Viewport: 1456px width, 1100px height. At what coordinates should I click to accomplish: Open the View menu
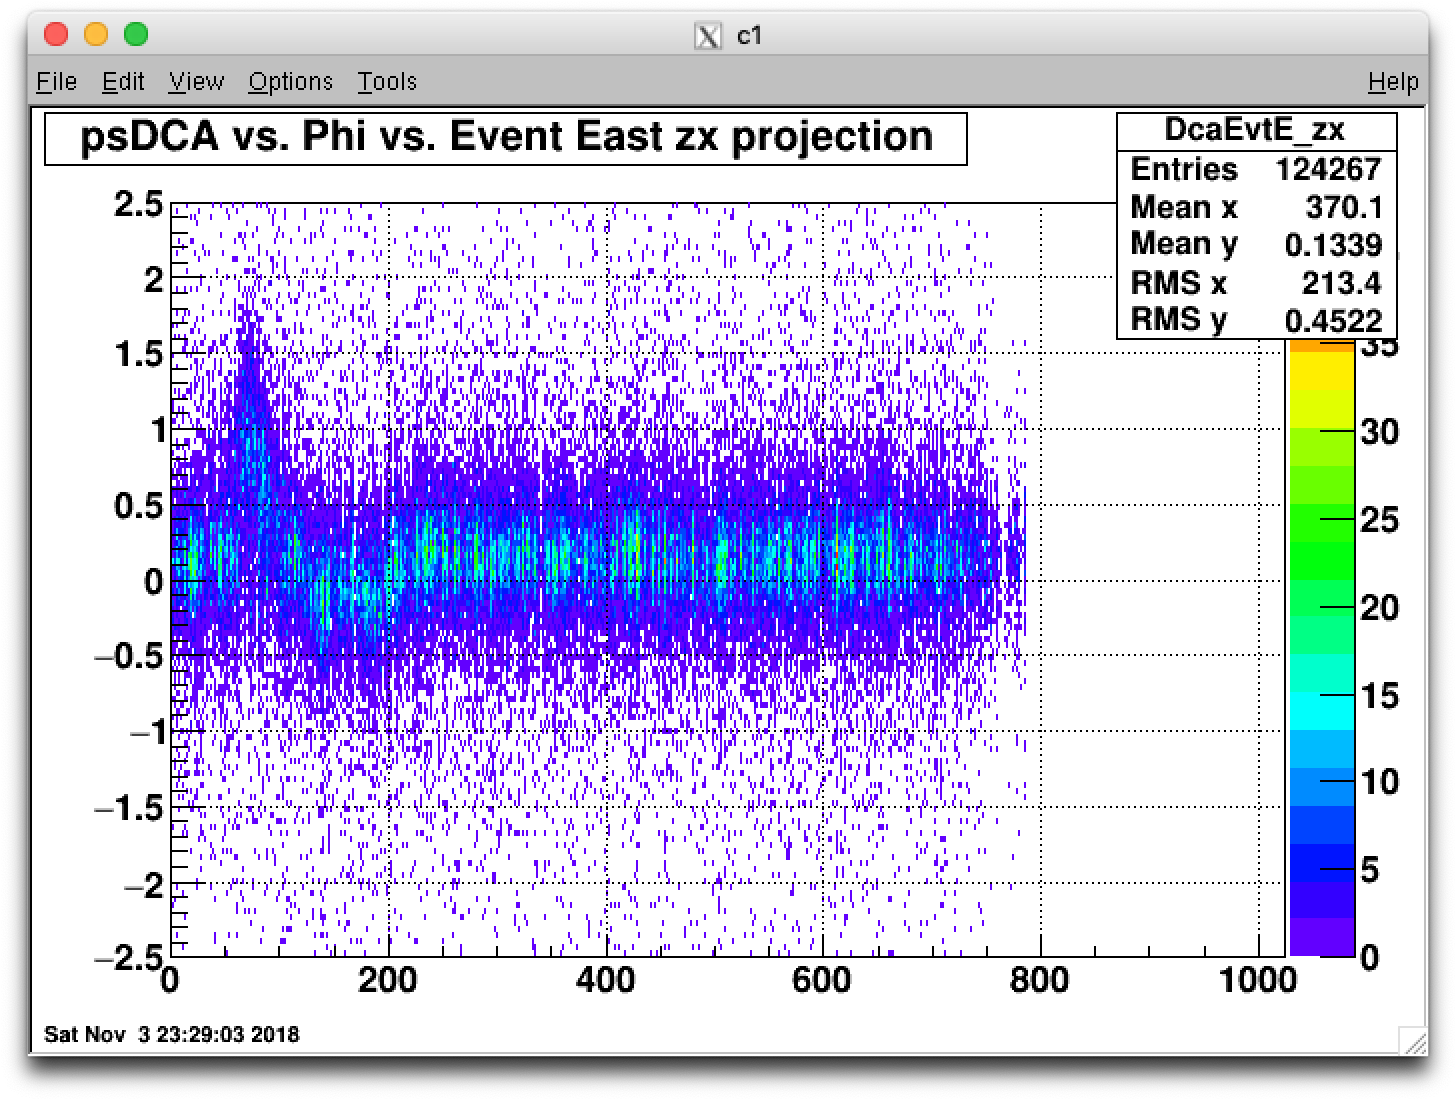(196, 82)
